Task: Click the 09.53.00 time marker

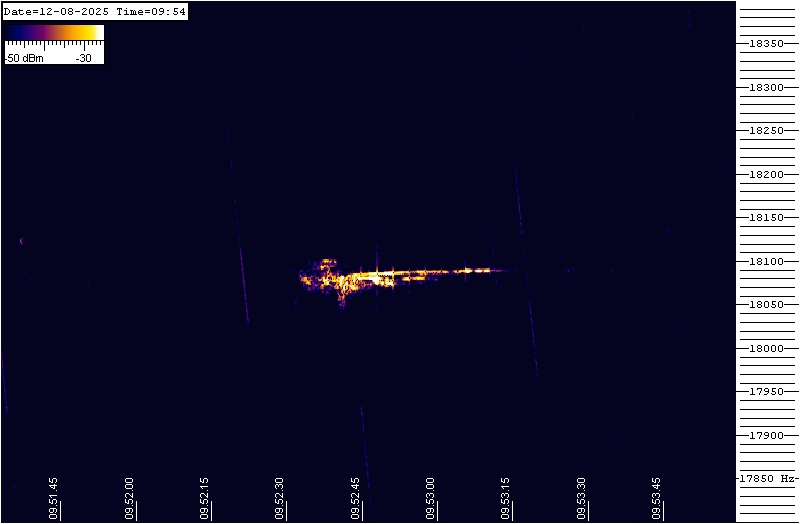Action: point(430,498)
